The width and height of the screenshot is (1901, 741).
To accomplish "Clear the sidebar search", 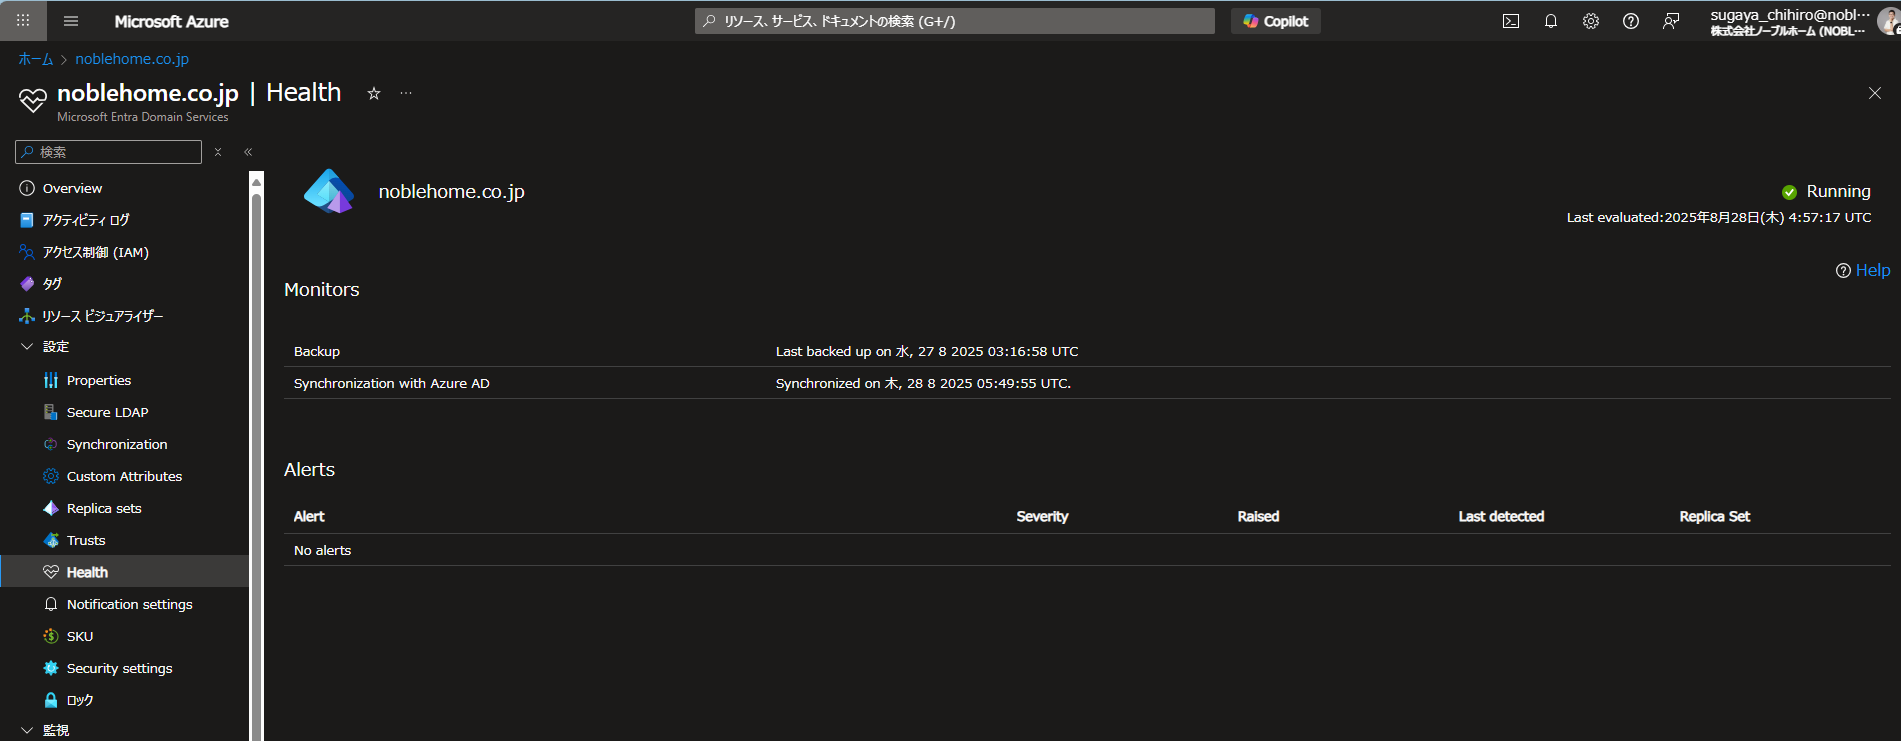I will pyautogui.click(x=218, y=152).
